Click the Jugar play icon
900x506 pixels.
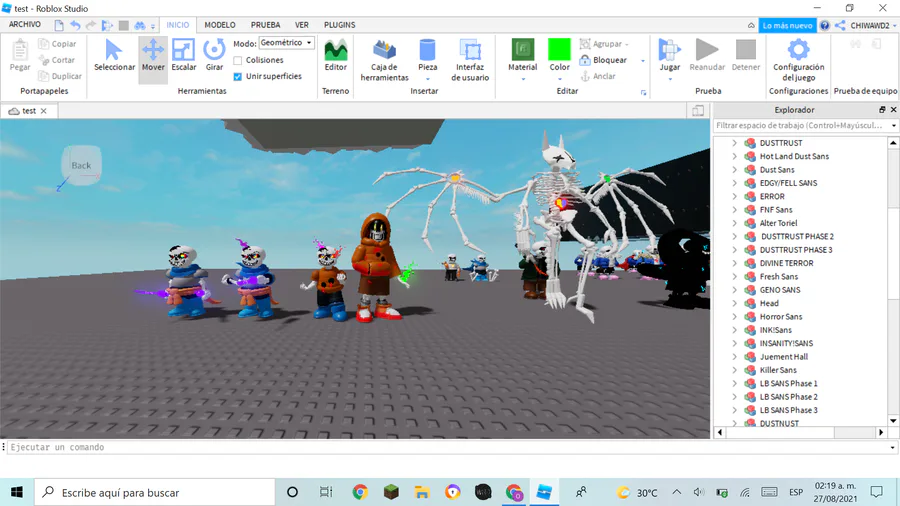pyautogui.click(x=669, y=50)
